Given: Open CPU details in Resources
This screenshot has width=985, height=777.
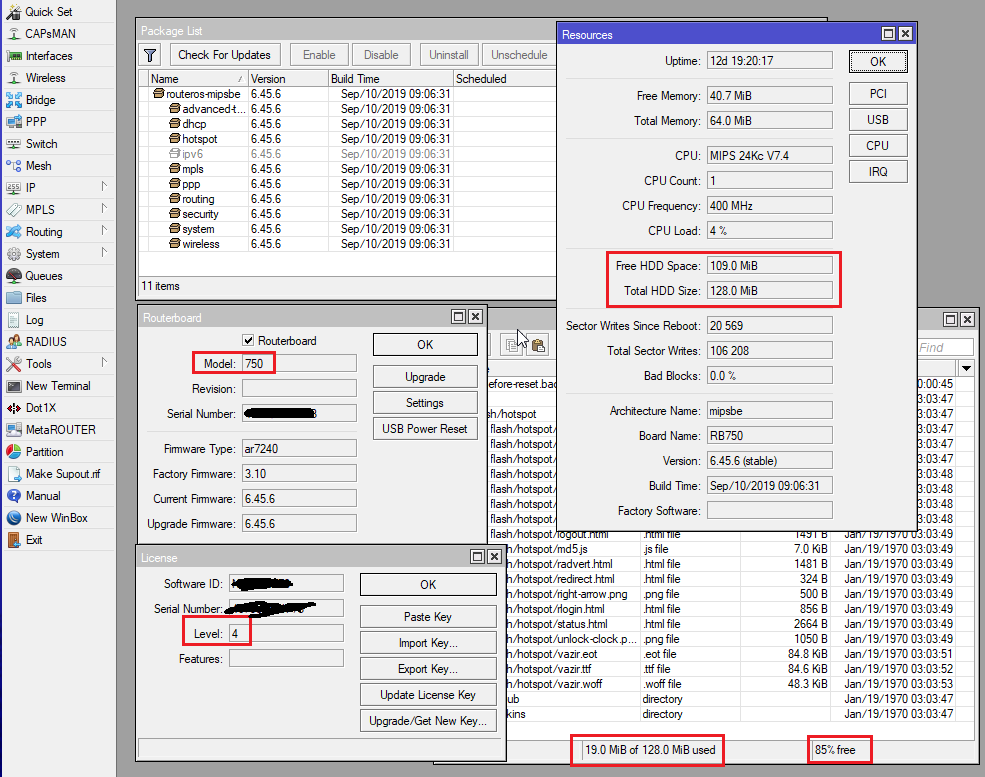Looking at the screenshot, I should coord(878,146).
